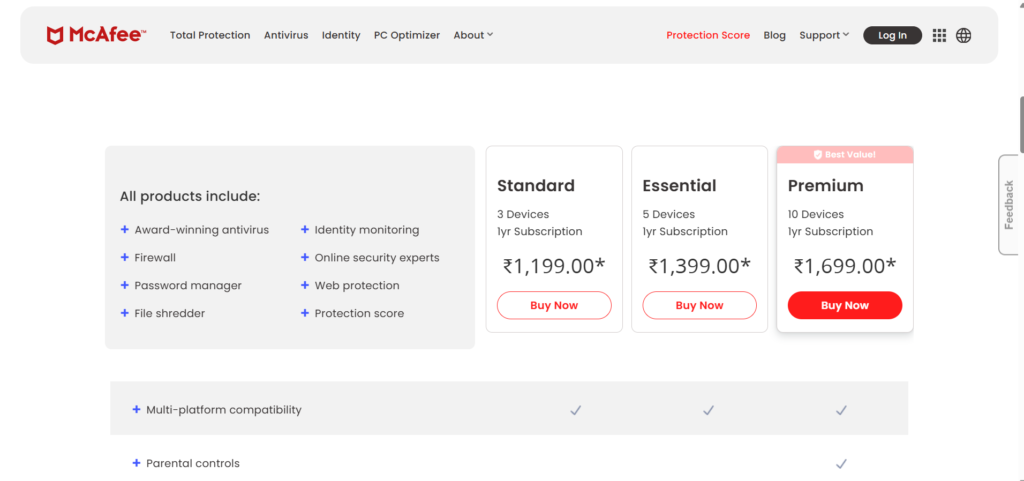Click plus icon beside Firewall
The height and width of the screenshot is (481, 1024).
tap(124, 258)
